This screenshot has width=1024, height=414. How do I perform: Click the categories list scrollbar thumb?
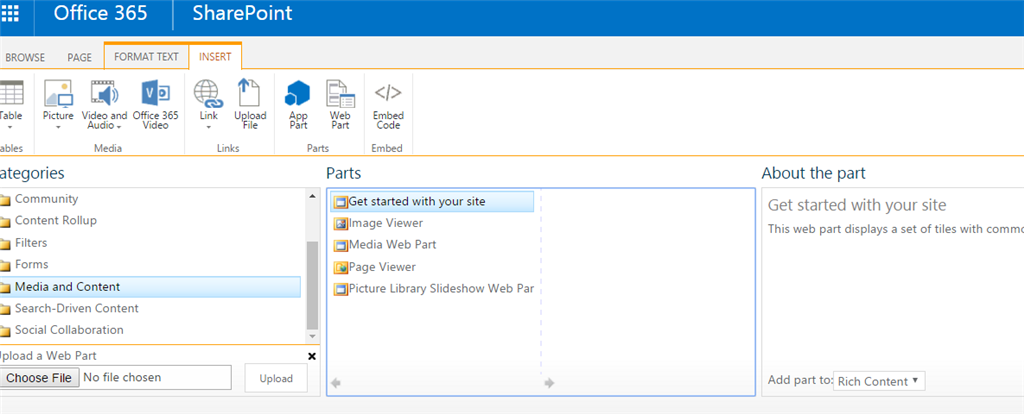[312, 285]
